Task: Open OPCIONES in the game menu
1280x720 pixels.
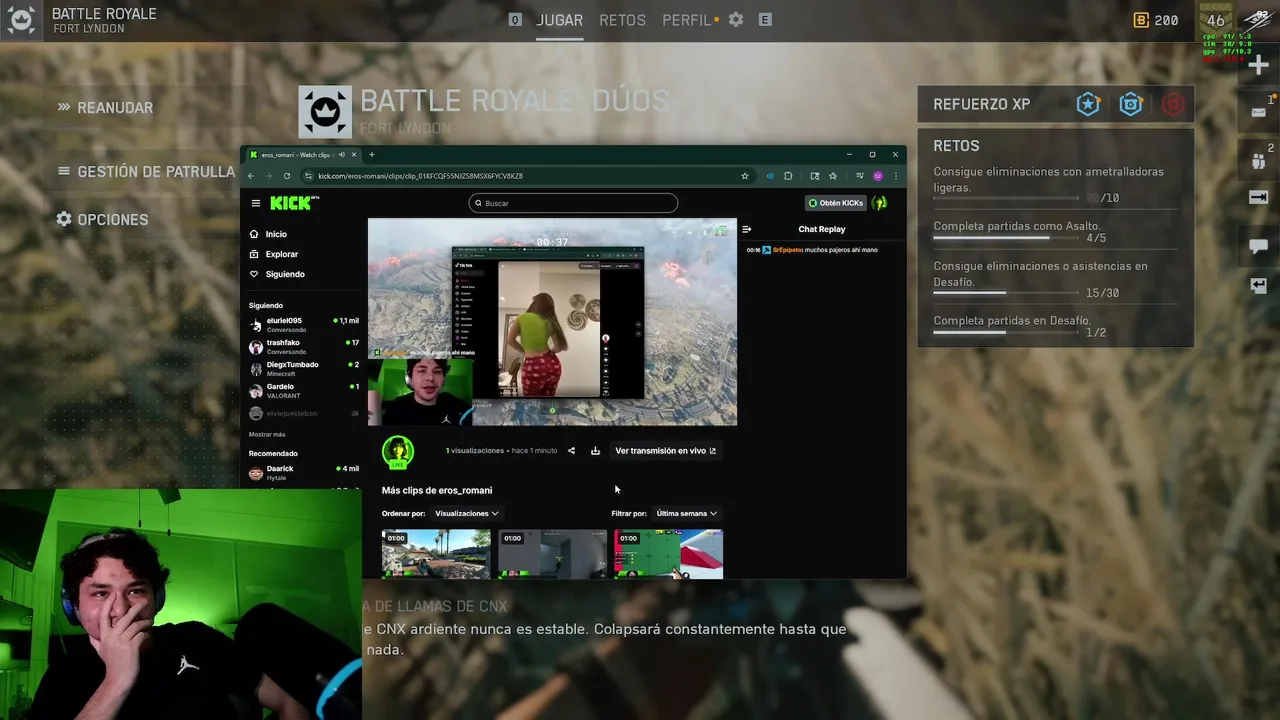Action: (x=113, y=220)
